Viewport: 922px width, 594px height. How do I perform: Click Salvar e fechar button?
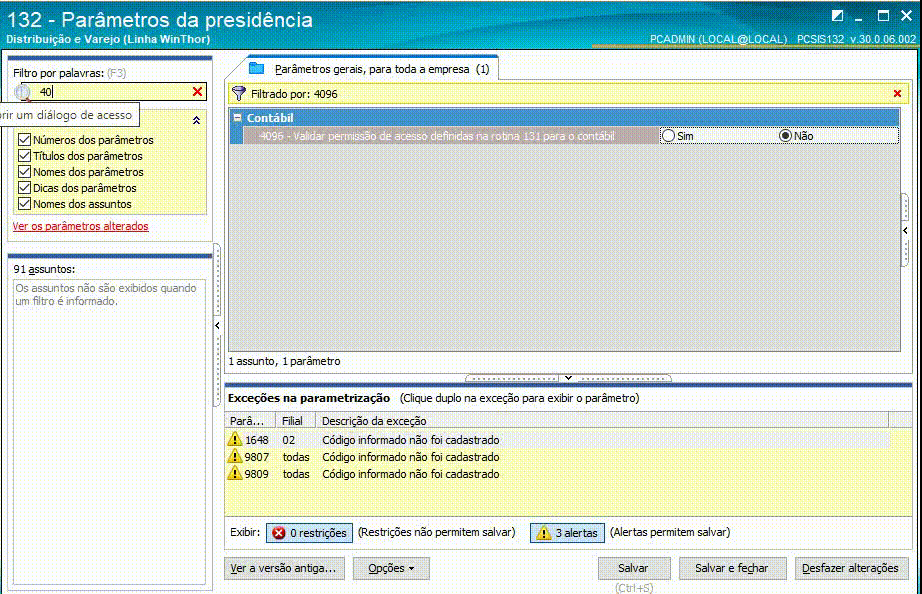[731, 568]
